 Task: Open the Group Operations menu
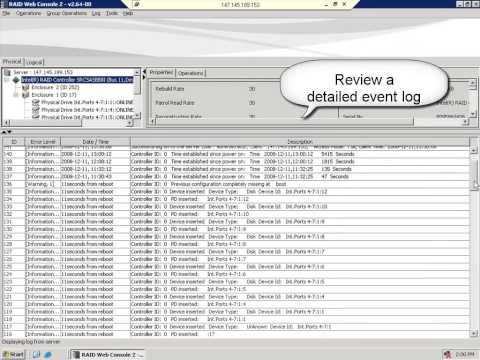[67, 13]
